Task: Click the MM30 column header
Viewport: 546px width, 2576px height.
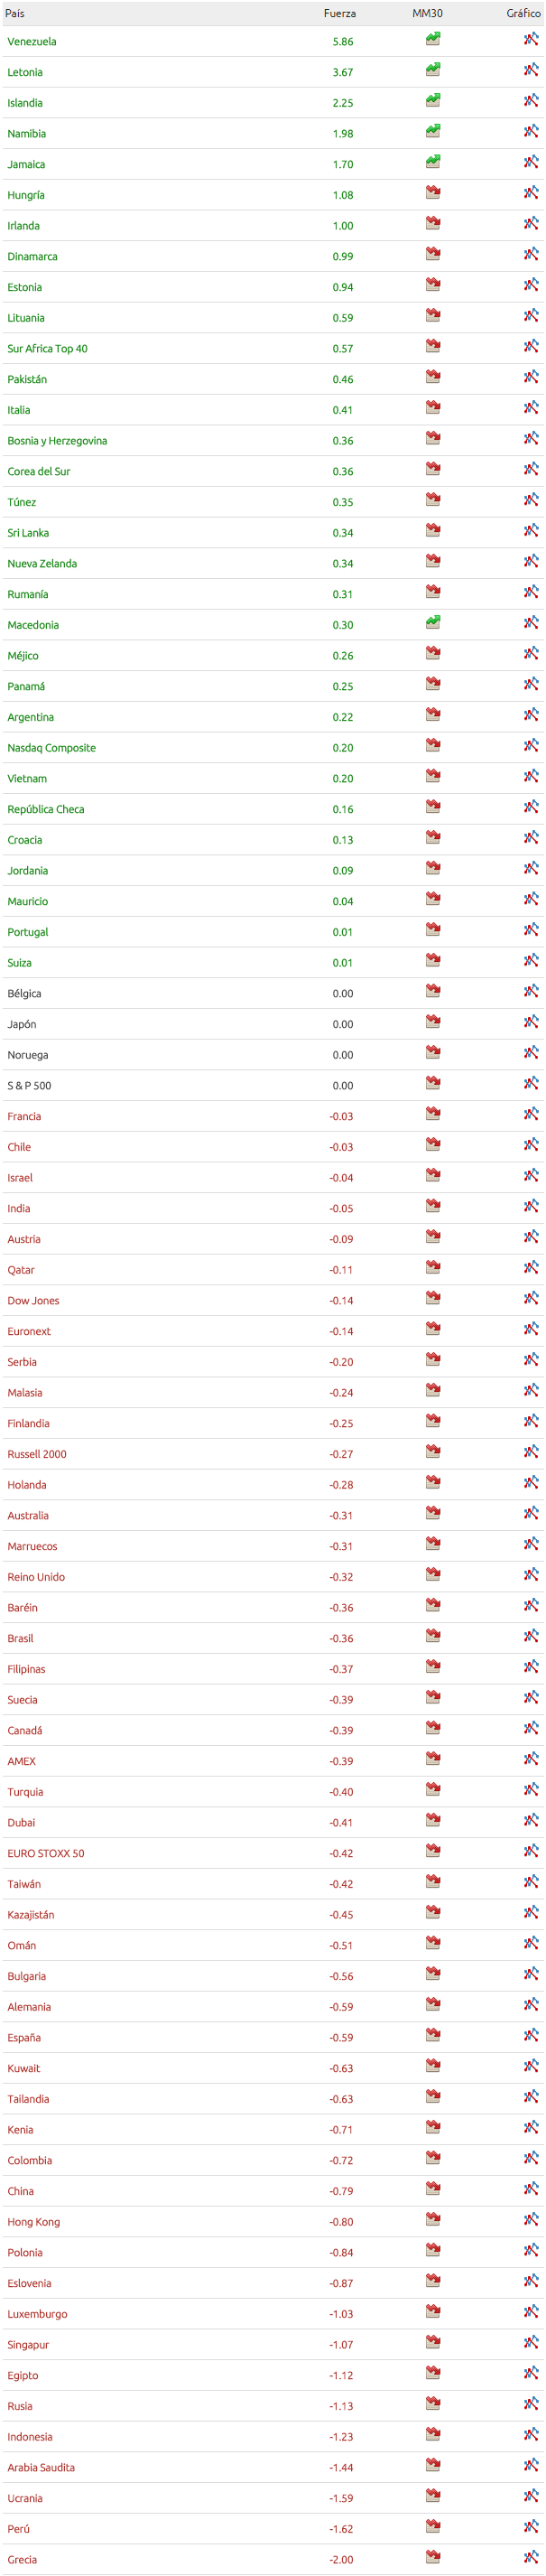Action: point(427,13)
